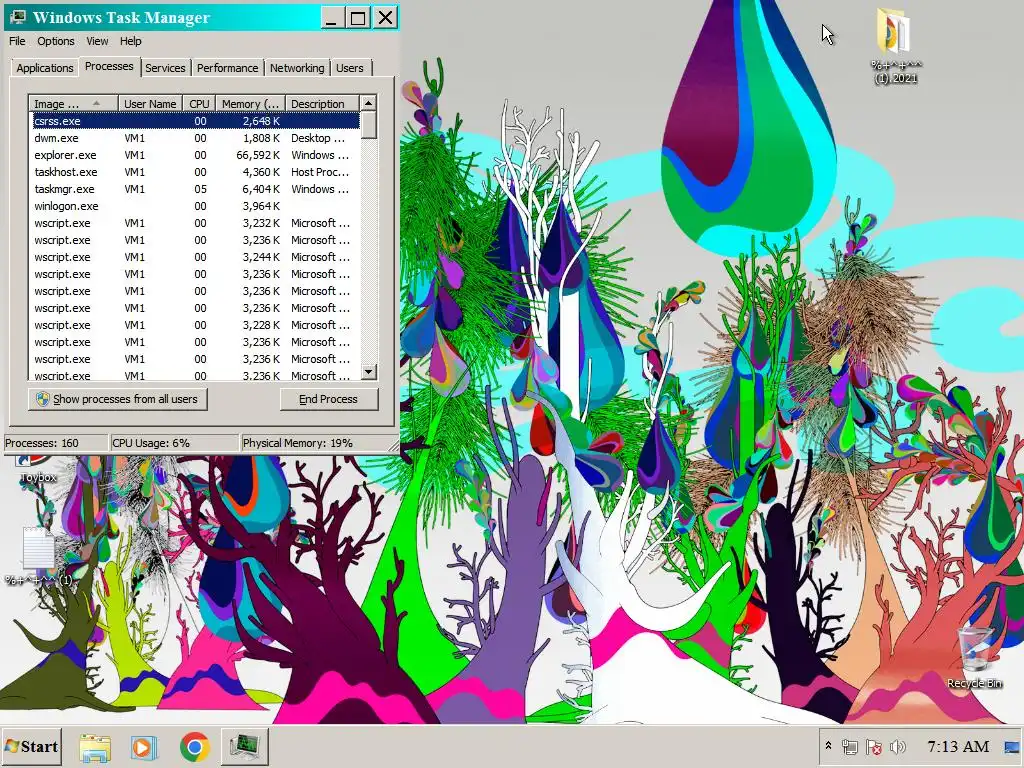Click the CPU Usage: 6% status entry
The image size is (1024, 768).
pyautogui.click(x=174, y=443)
